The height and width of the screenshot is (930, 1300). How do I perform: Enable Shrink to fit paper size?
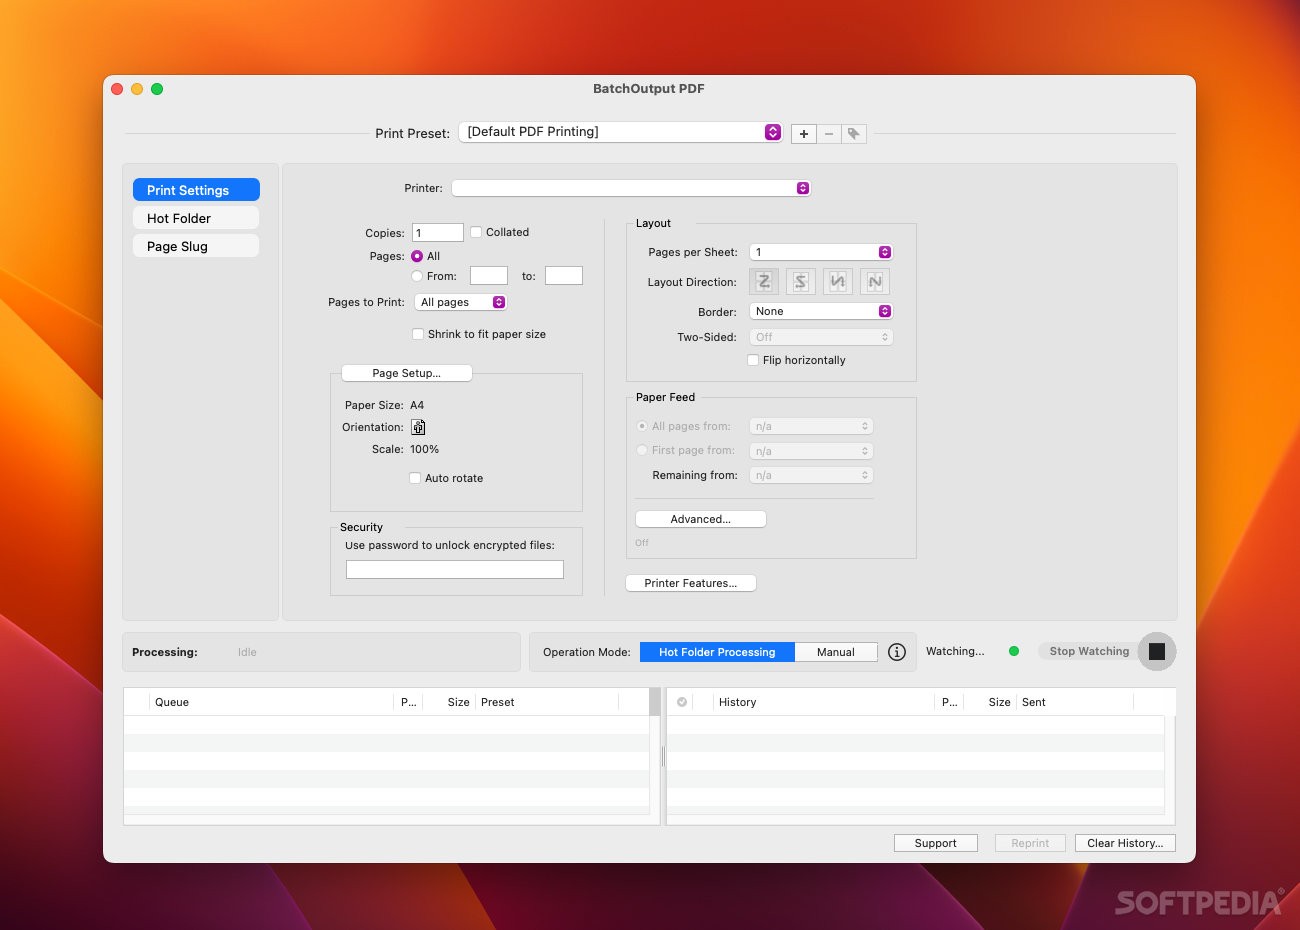pos(418,334)
